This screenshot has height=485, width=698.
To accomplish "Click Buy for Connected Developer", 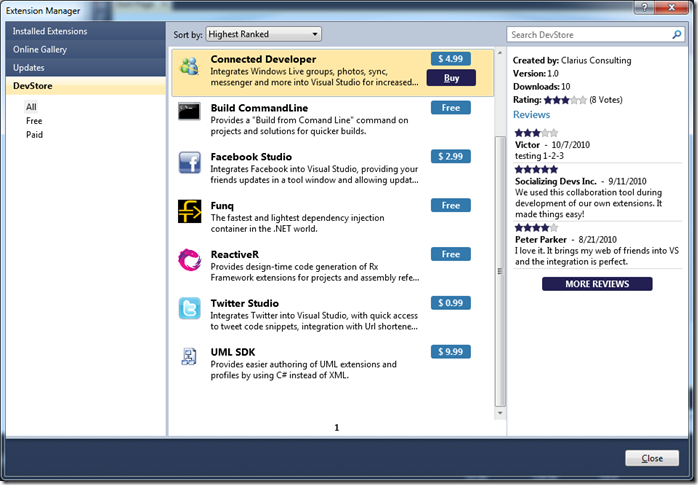I will point(451,78).
